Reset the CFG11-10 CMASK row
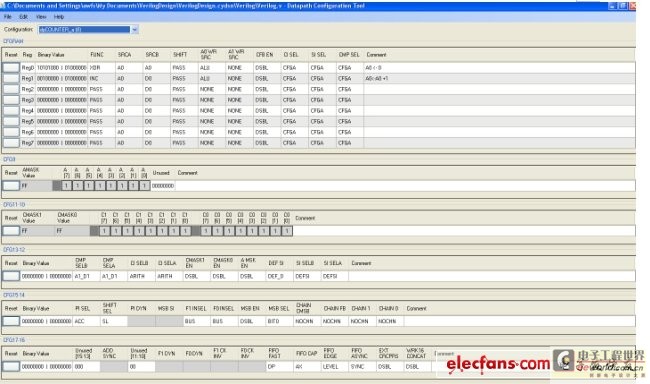This screenshot has height=384, width=650. [x=11, y=231]
